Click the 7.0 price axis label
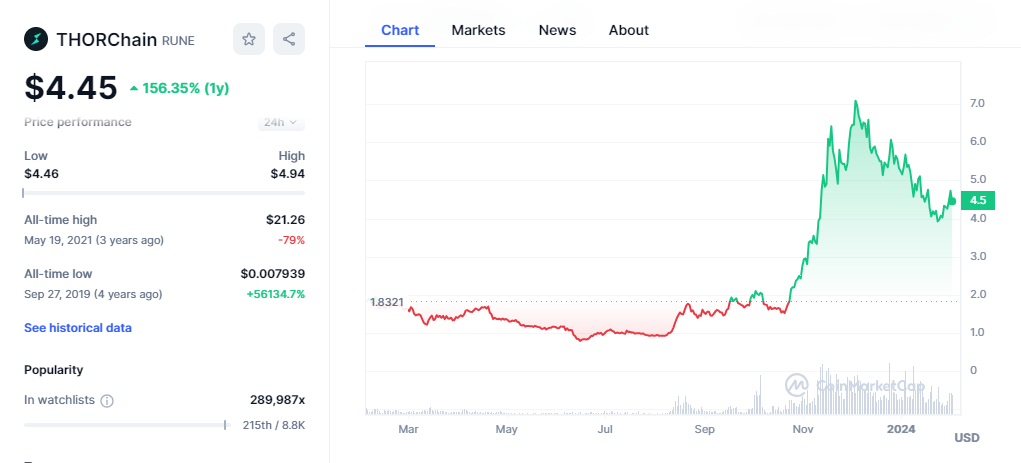The image size is (1021, 463). (977, 104)
